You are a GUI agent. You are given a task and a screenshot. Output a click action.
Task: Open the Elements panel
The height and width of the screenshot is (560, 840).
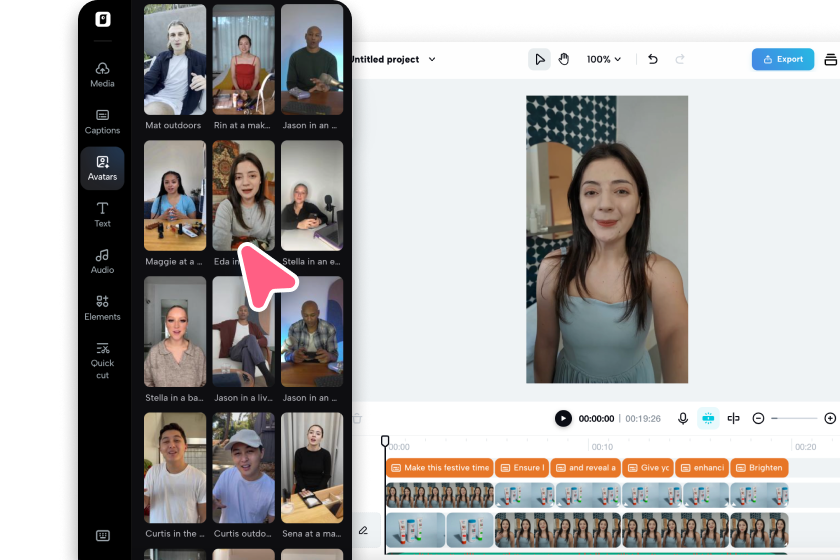(102, 308)
